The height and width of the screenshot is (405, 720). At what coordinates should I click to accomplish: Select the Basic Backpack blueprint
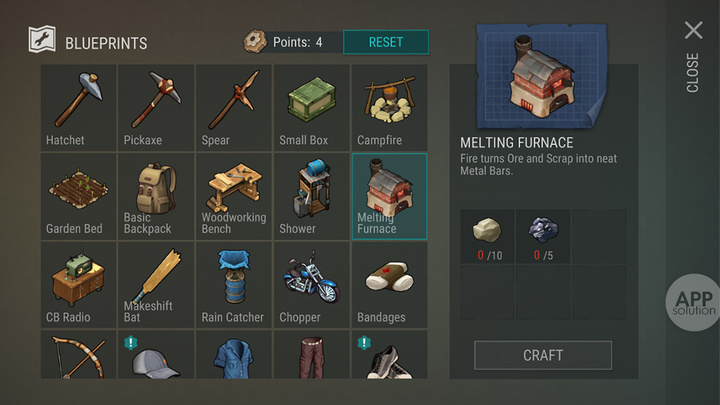(156, 197)
